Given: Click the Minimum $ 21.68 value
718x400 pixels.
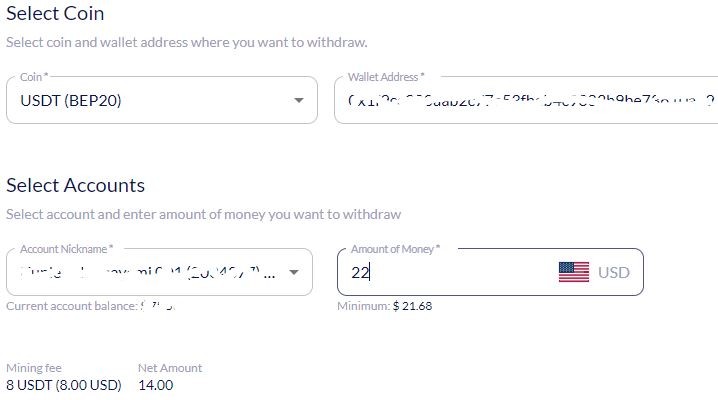Looking at the screenshot, I should [412, 306].
